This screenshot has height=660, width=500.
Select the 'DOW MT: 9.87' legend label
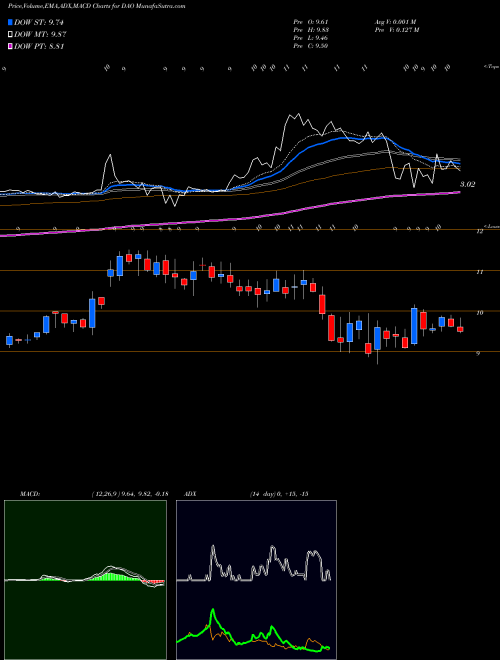click(x=40, y=35)
